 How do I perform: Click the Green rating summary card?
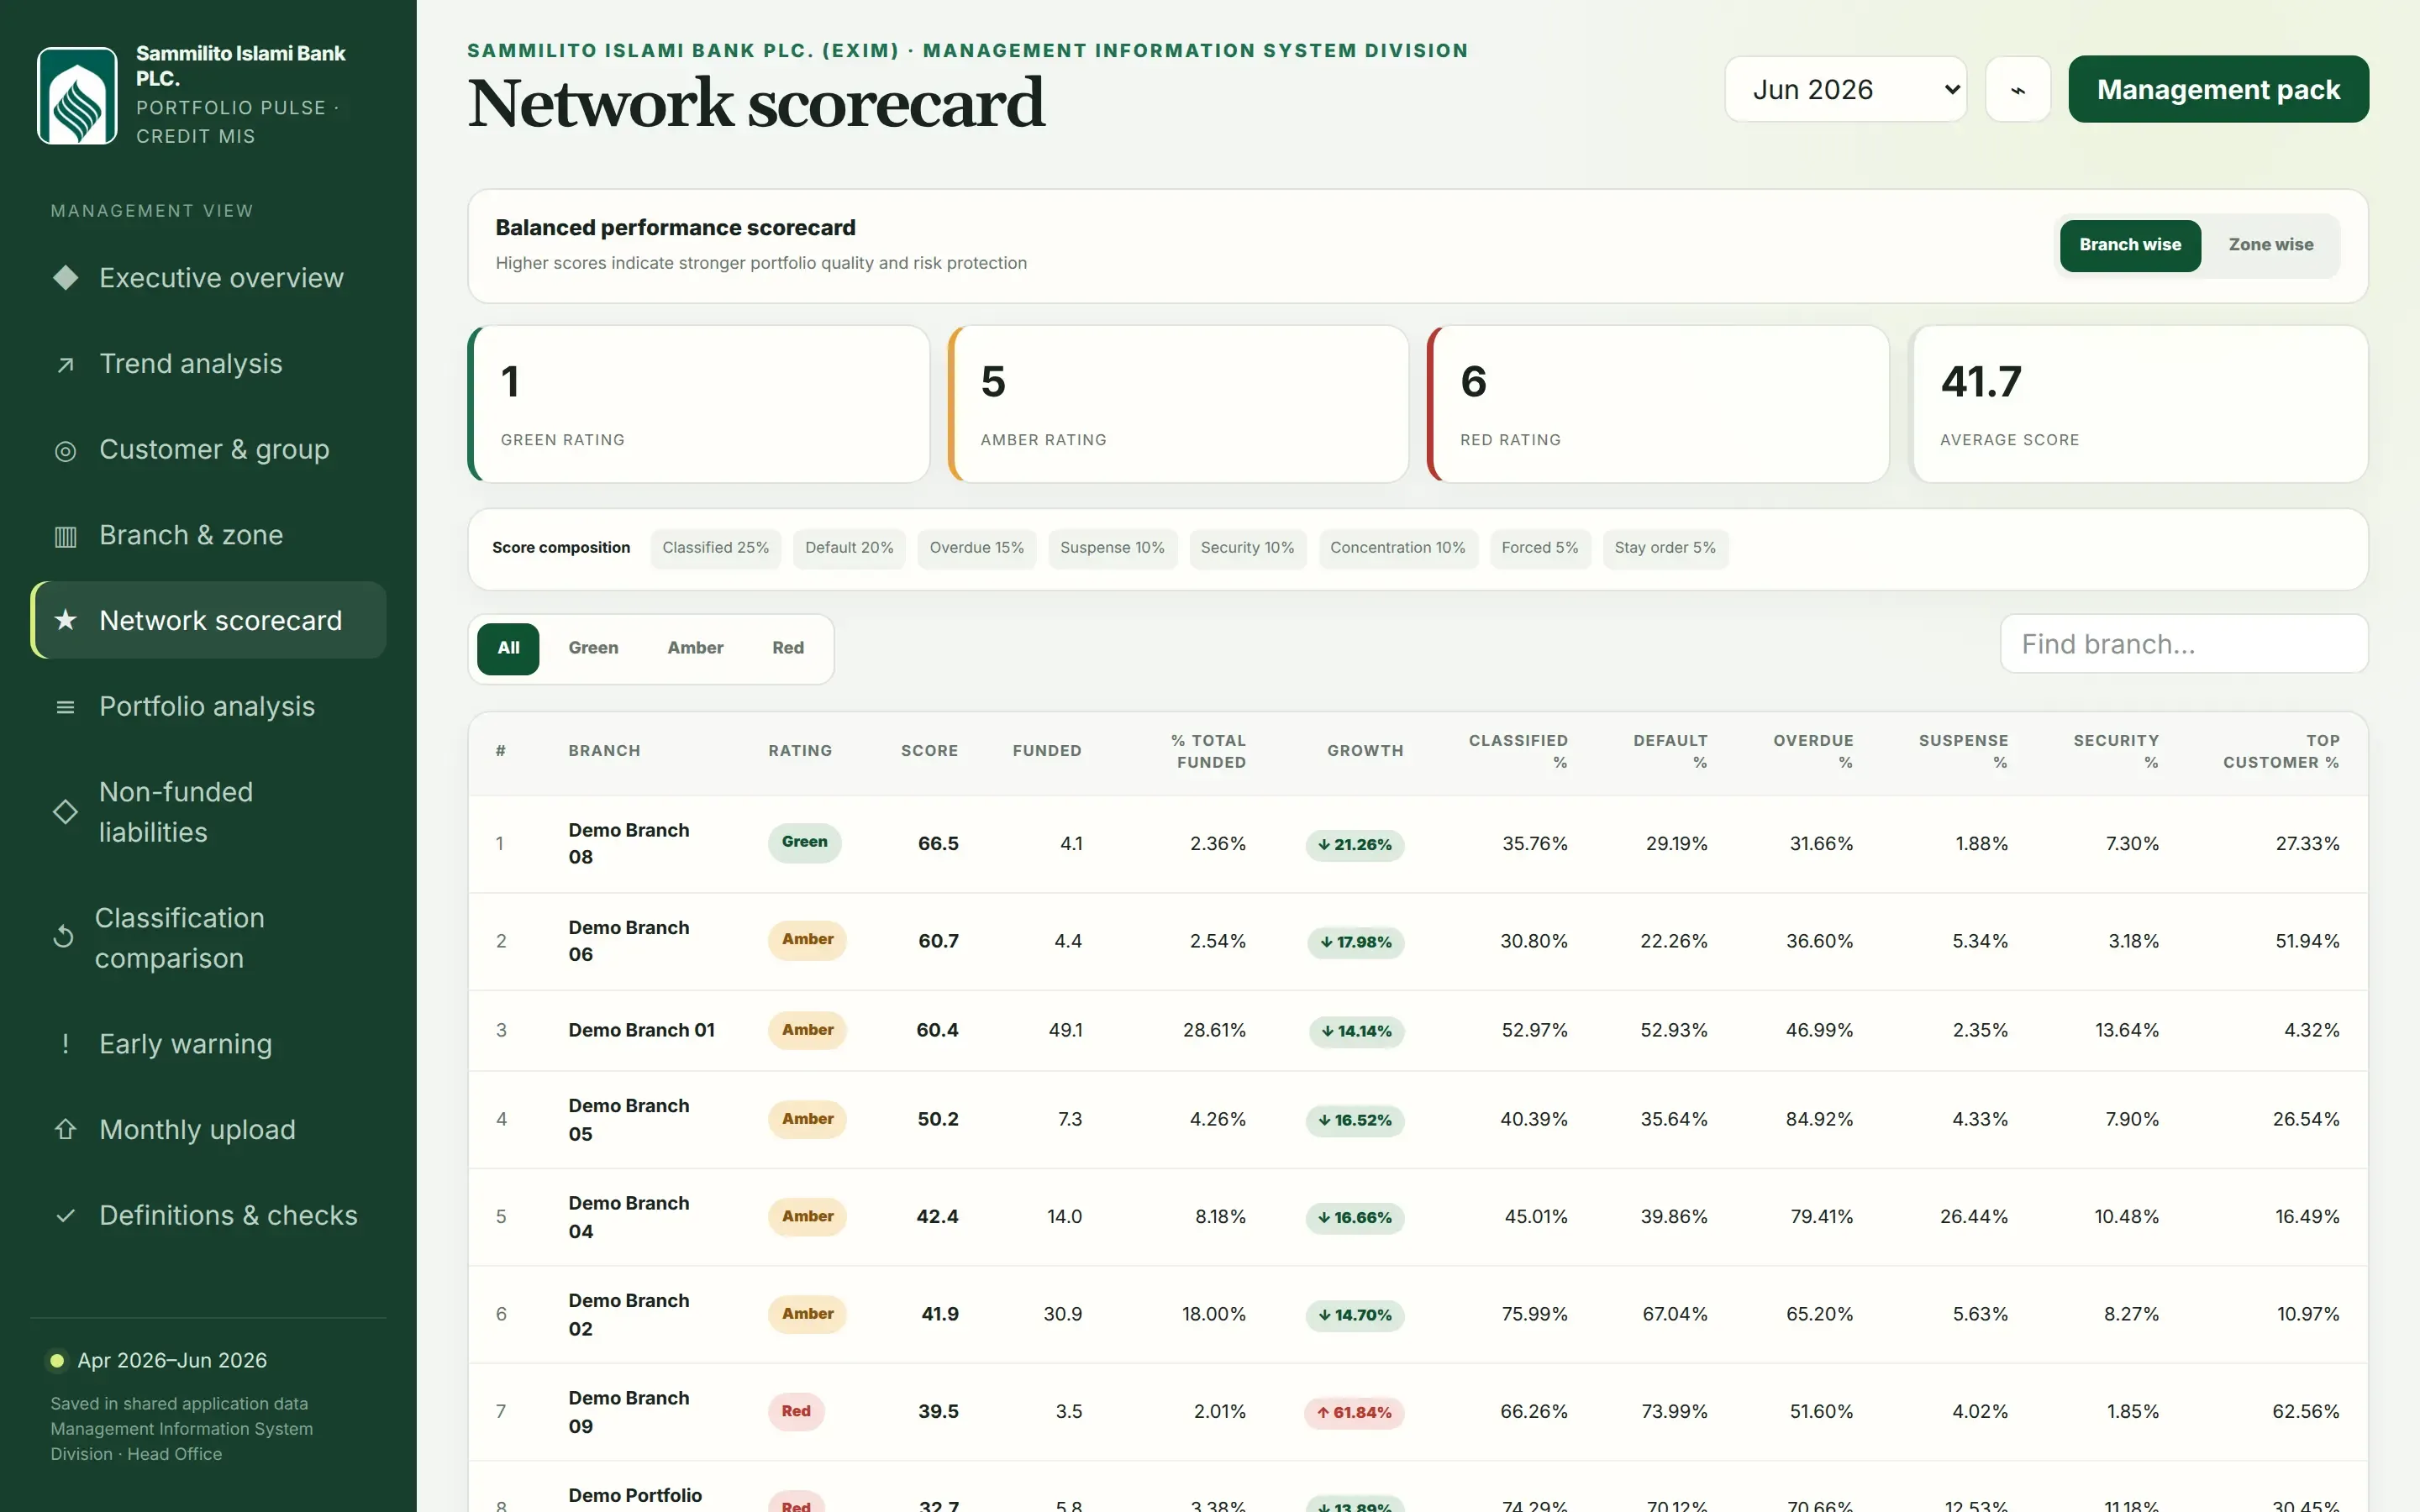(x=699, y=404)
